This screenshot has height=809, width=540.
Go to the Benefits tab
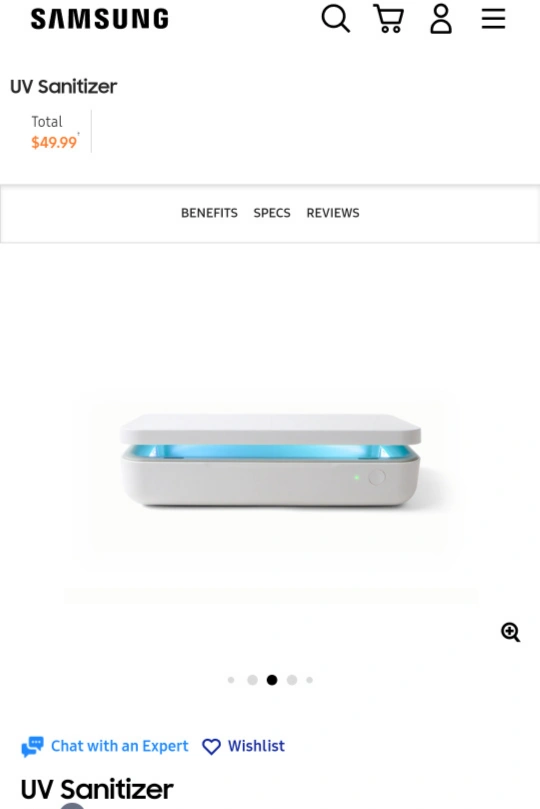coord(209,213)
